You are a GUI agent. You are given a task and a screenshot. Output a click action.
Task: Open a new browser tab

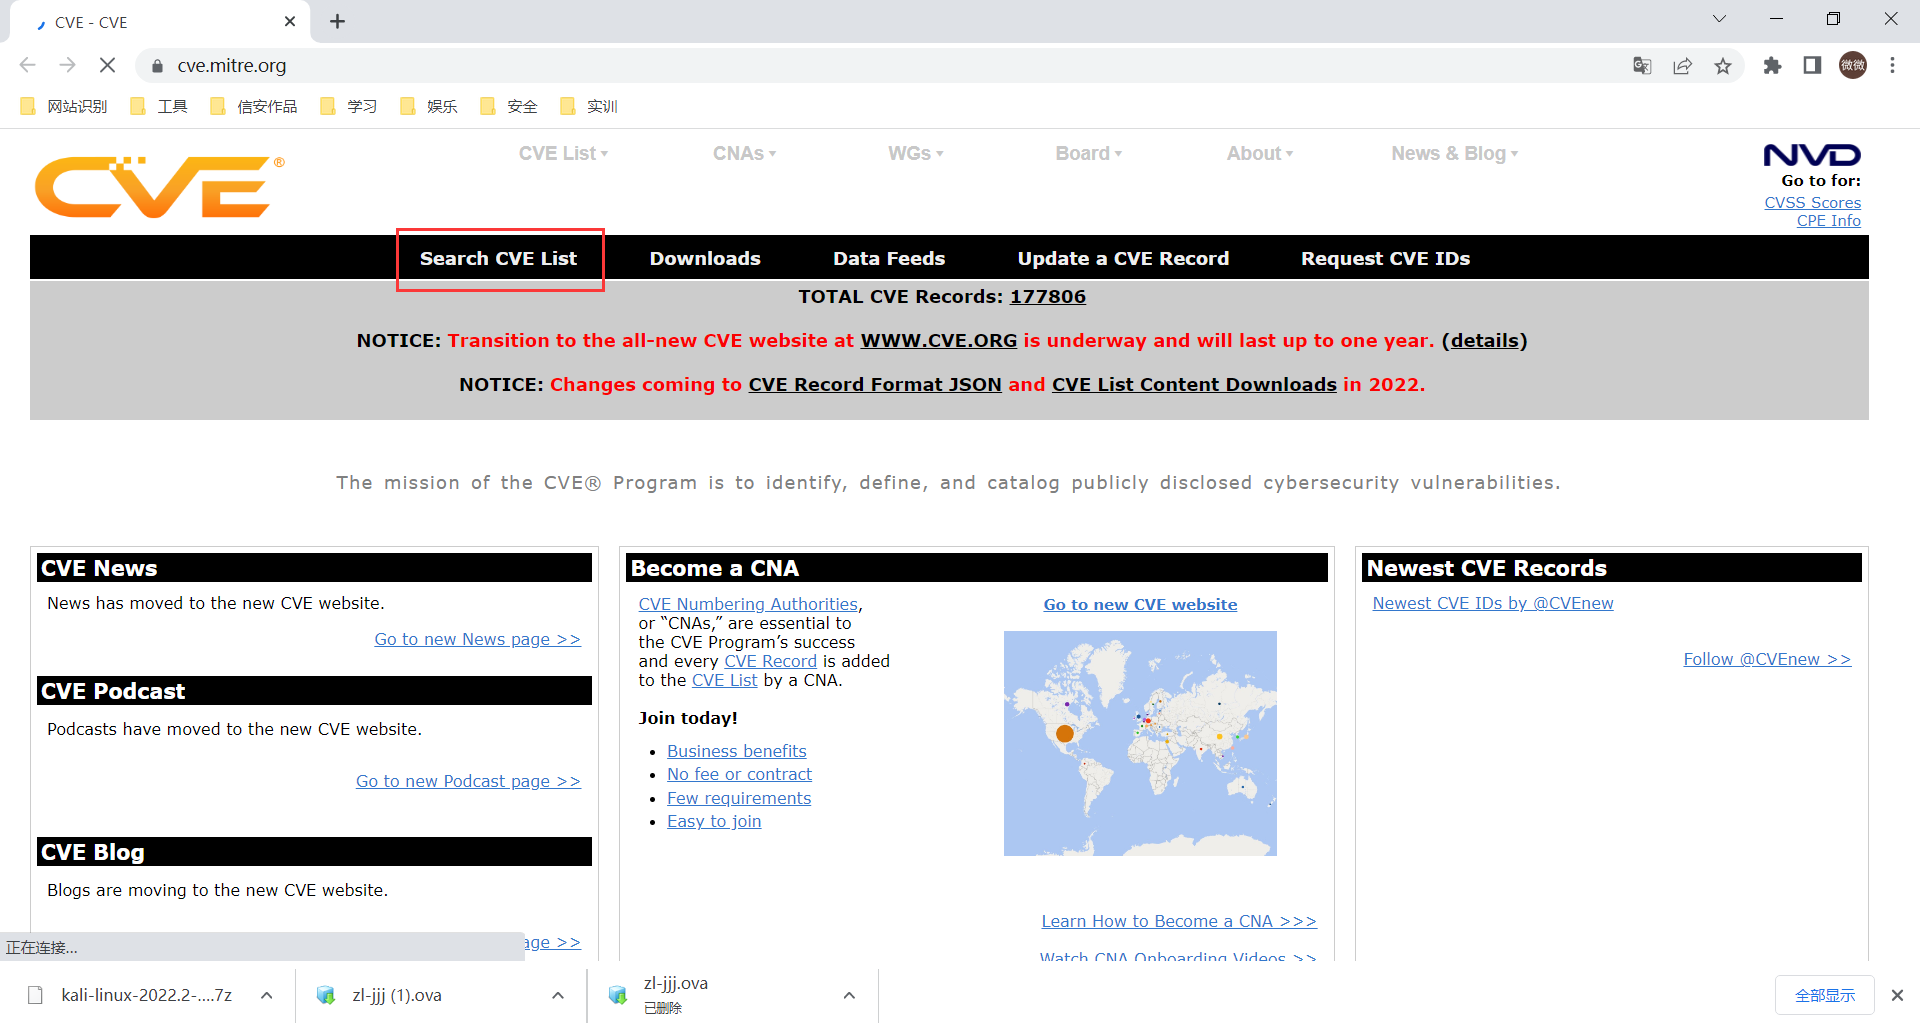pyautogui.click(x=337, y=21)
